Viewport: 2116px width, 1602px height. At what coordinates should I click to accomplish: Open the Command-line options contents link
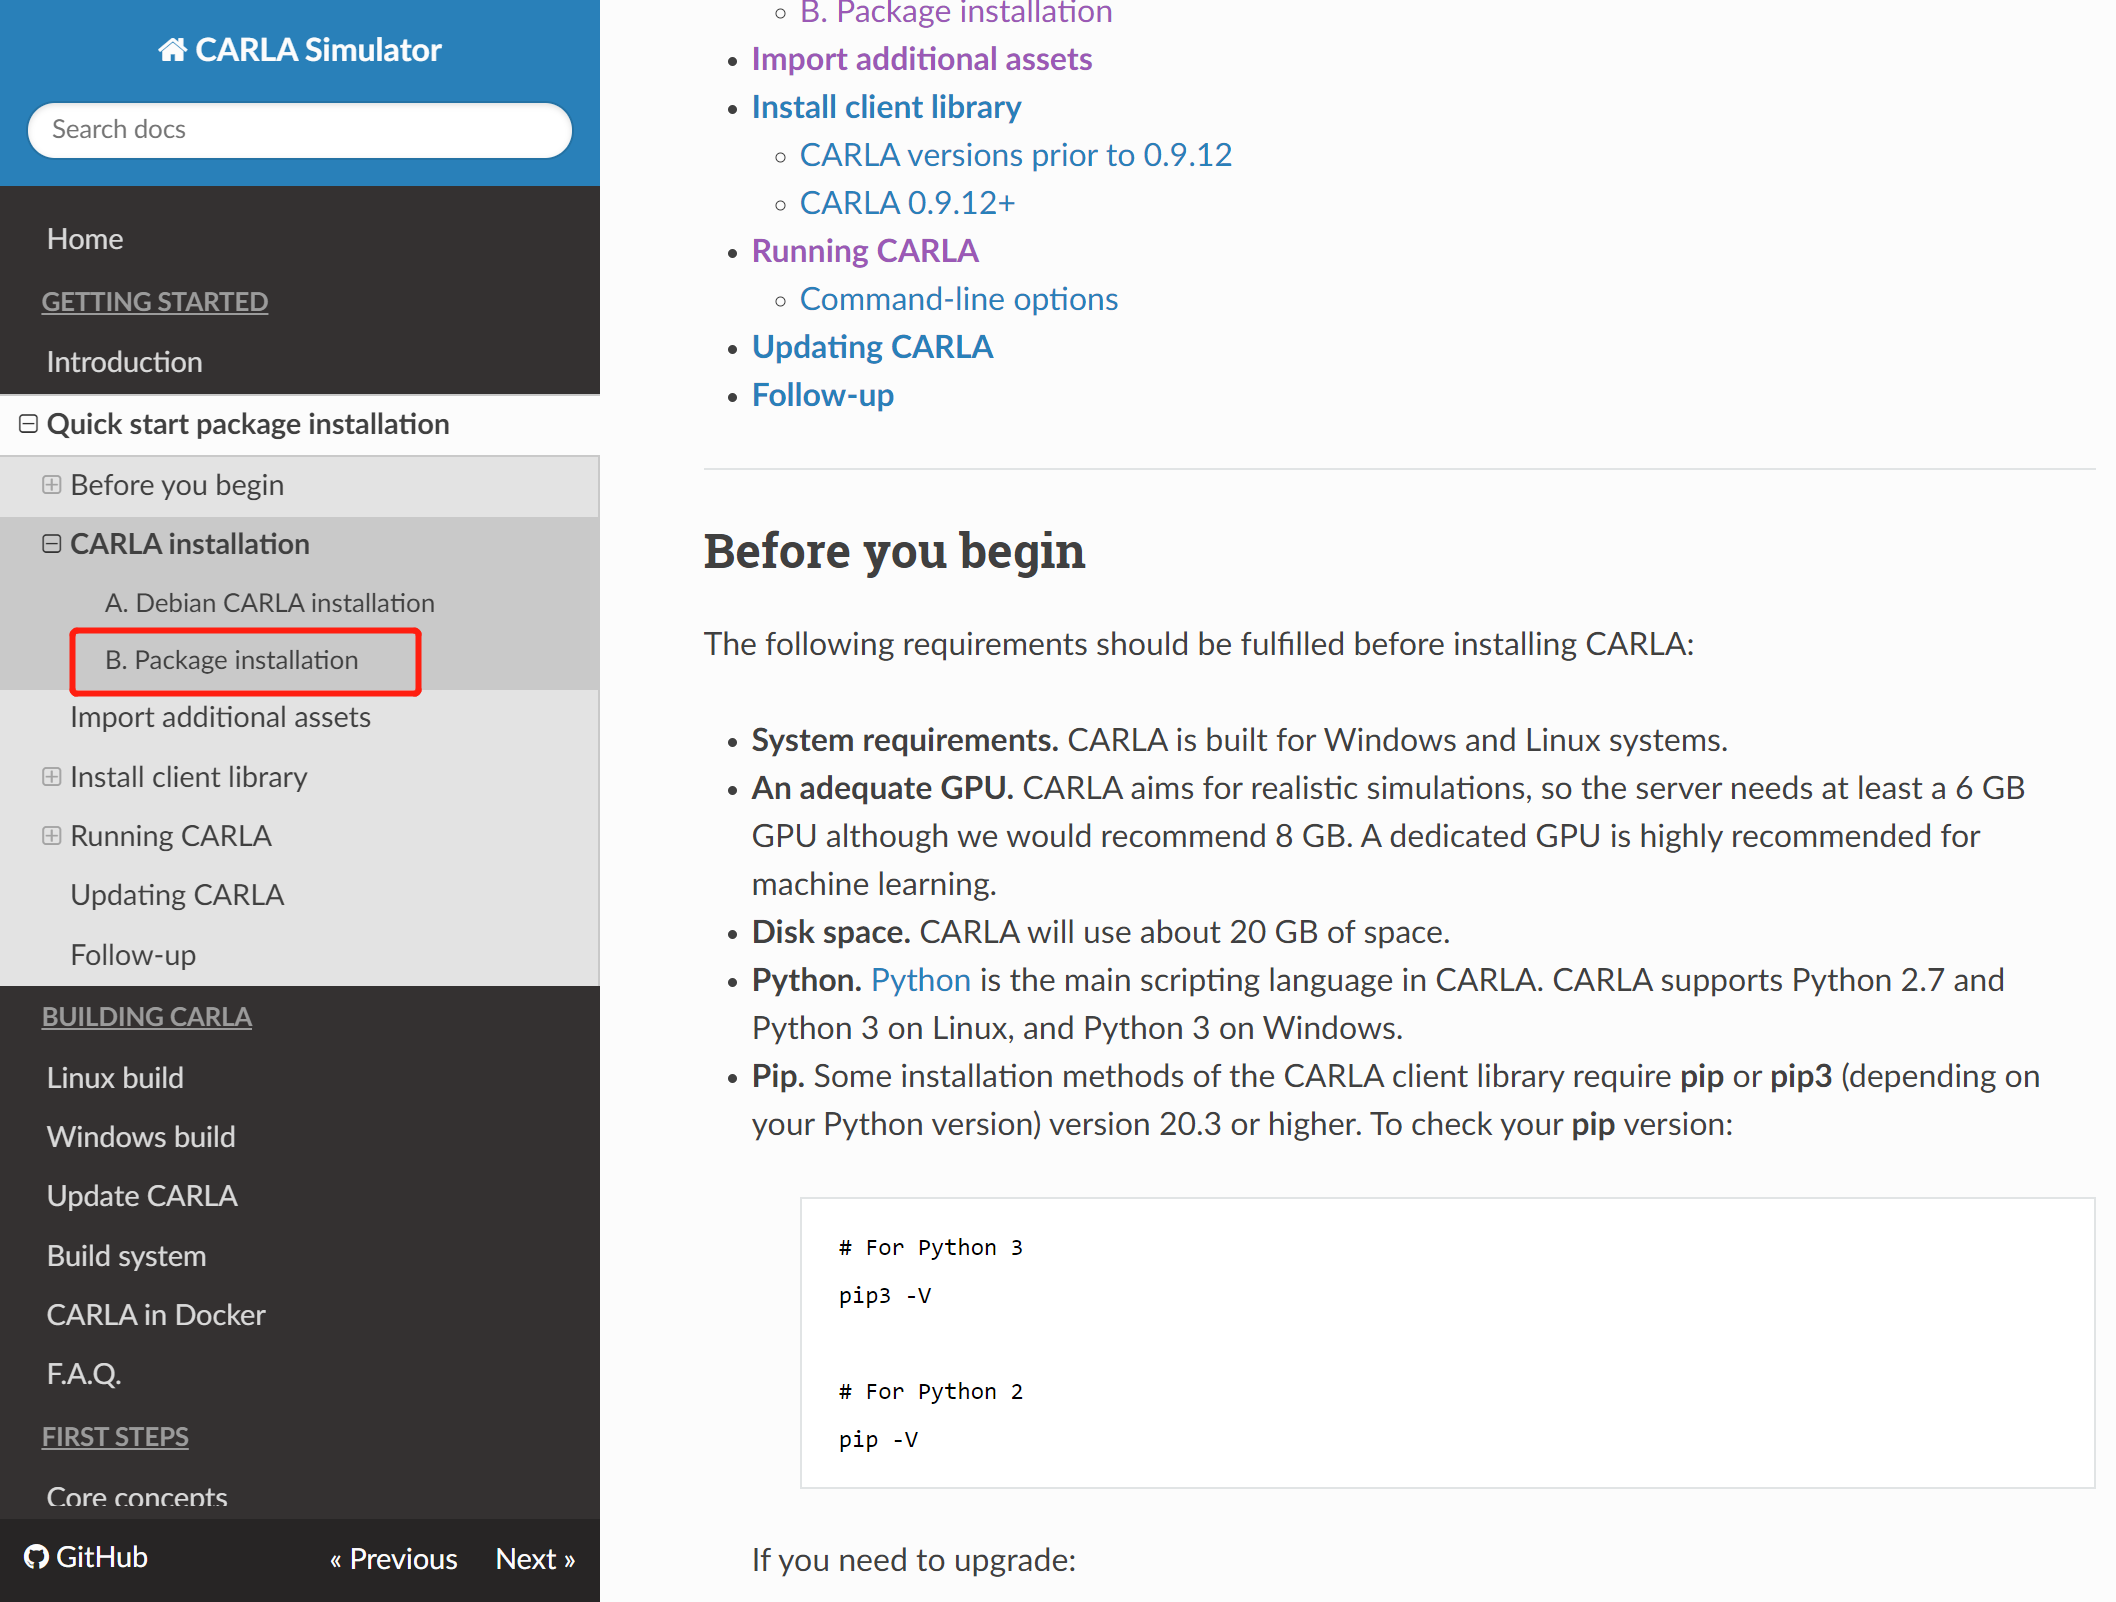957,298
